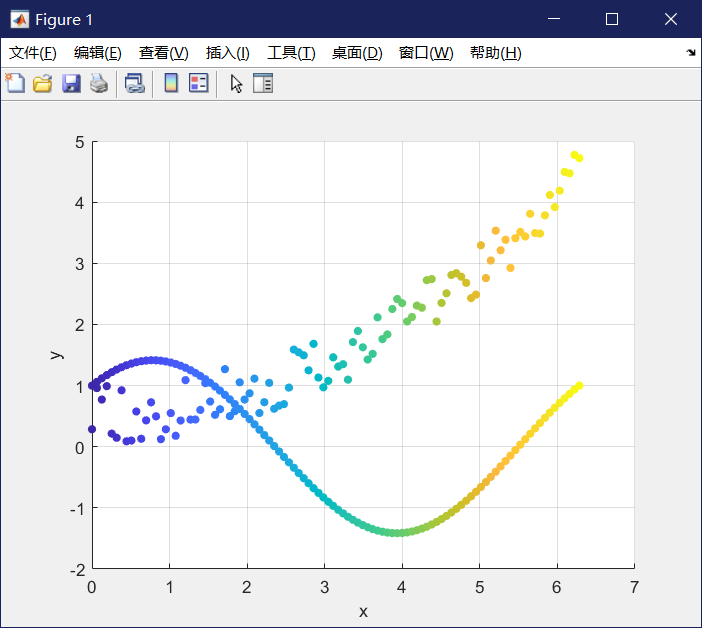Maximize the Figure 1 window
Screen dimensions: 702x628
coord(612,19)
